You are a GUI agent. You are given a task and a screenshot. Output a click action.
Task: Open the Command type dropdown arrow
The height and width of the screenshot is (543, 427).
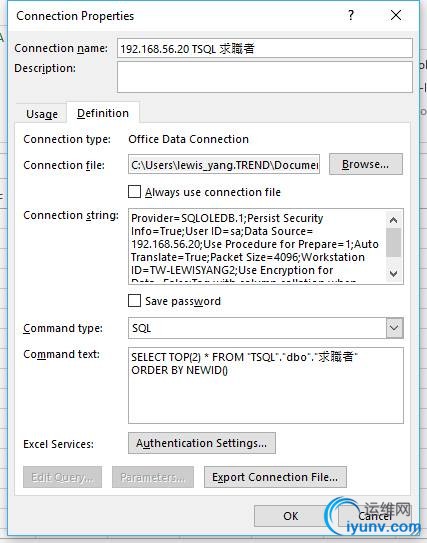click(394, 328)
